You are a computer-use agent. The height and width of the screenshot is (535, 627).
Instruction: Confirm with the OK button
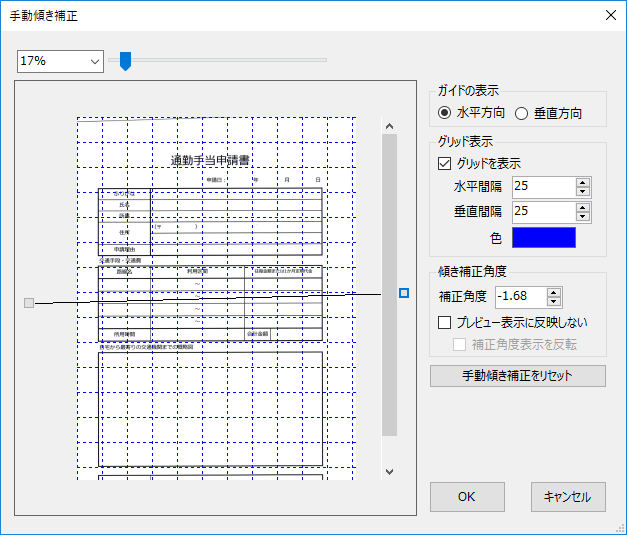tap(467, 497)
